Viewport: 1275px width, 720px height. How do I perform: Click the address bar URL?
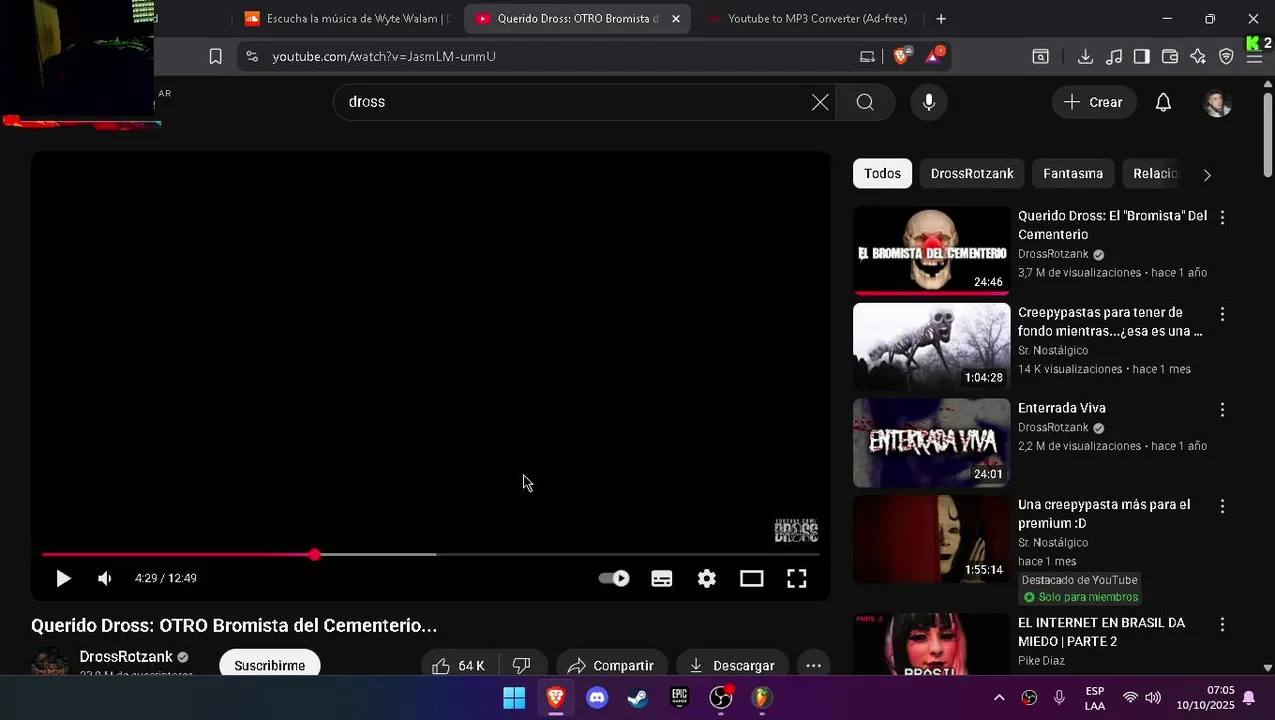click(x=384, y=56)
